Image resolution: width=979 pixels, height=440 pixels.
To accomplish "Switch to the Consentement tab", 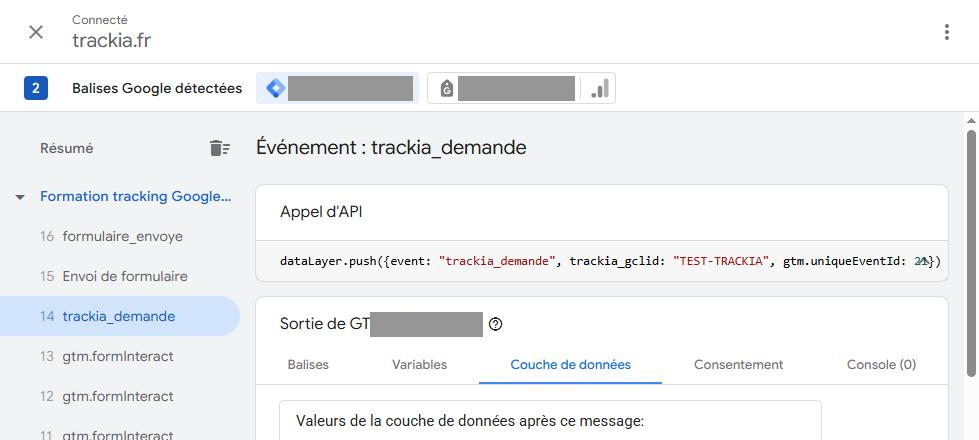I will coord(739,364).
